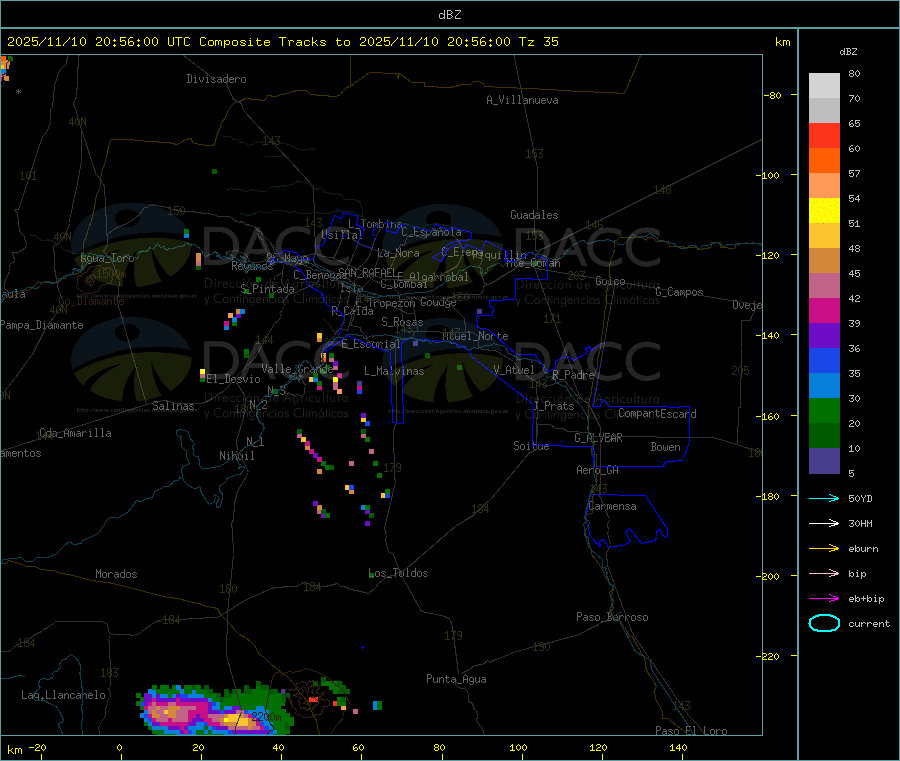Click the Valle_Grande place label
Image resolution: width=900 pixels, height=761 pixels.
point(297,369)
